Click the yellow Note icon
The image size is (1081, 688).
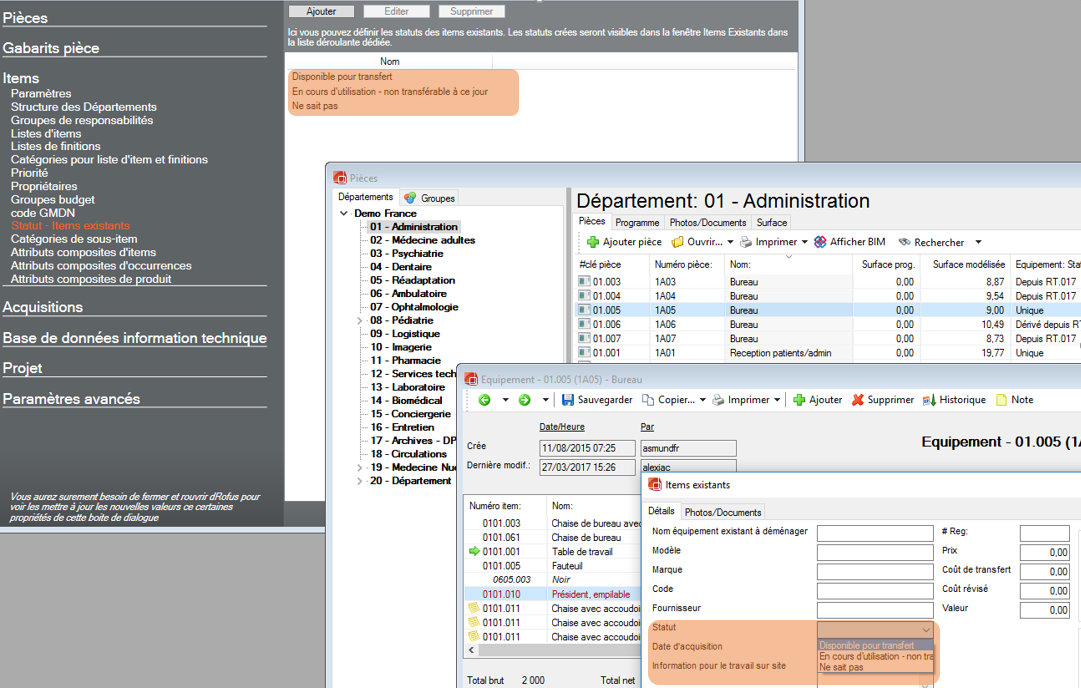point(1001,400)
